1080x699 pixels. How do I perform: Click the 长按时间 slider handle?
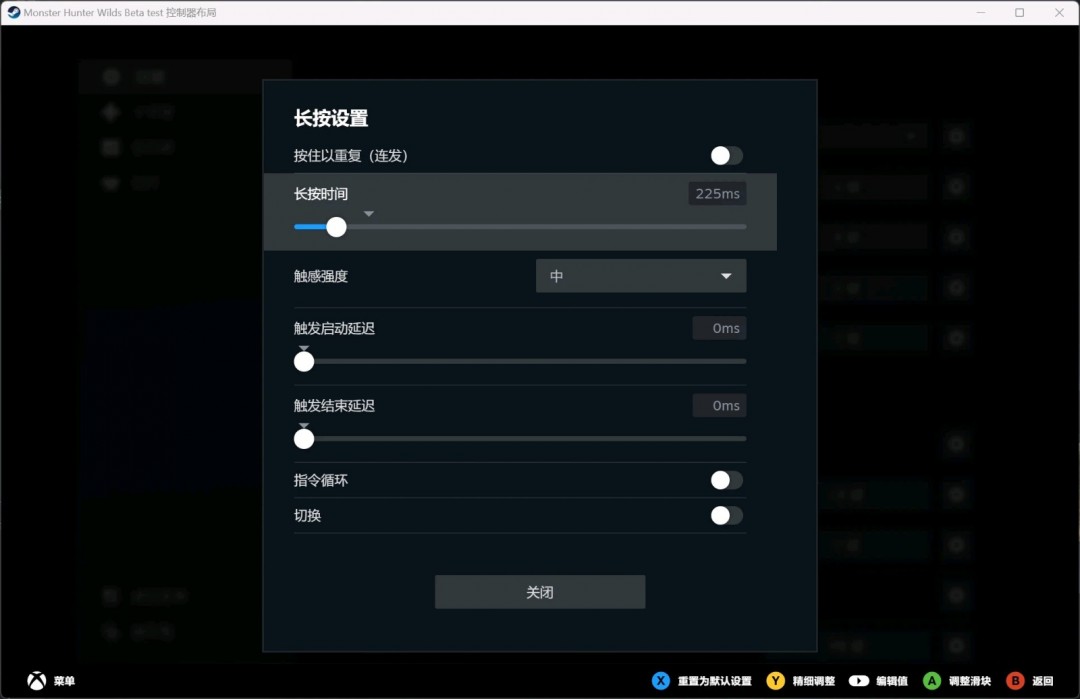point(337,227)
